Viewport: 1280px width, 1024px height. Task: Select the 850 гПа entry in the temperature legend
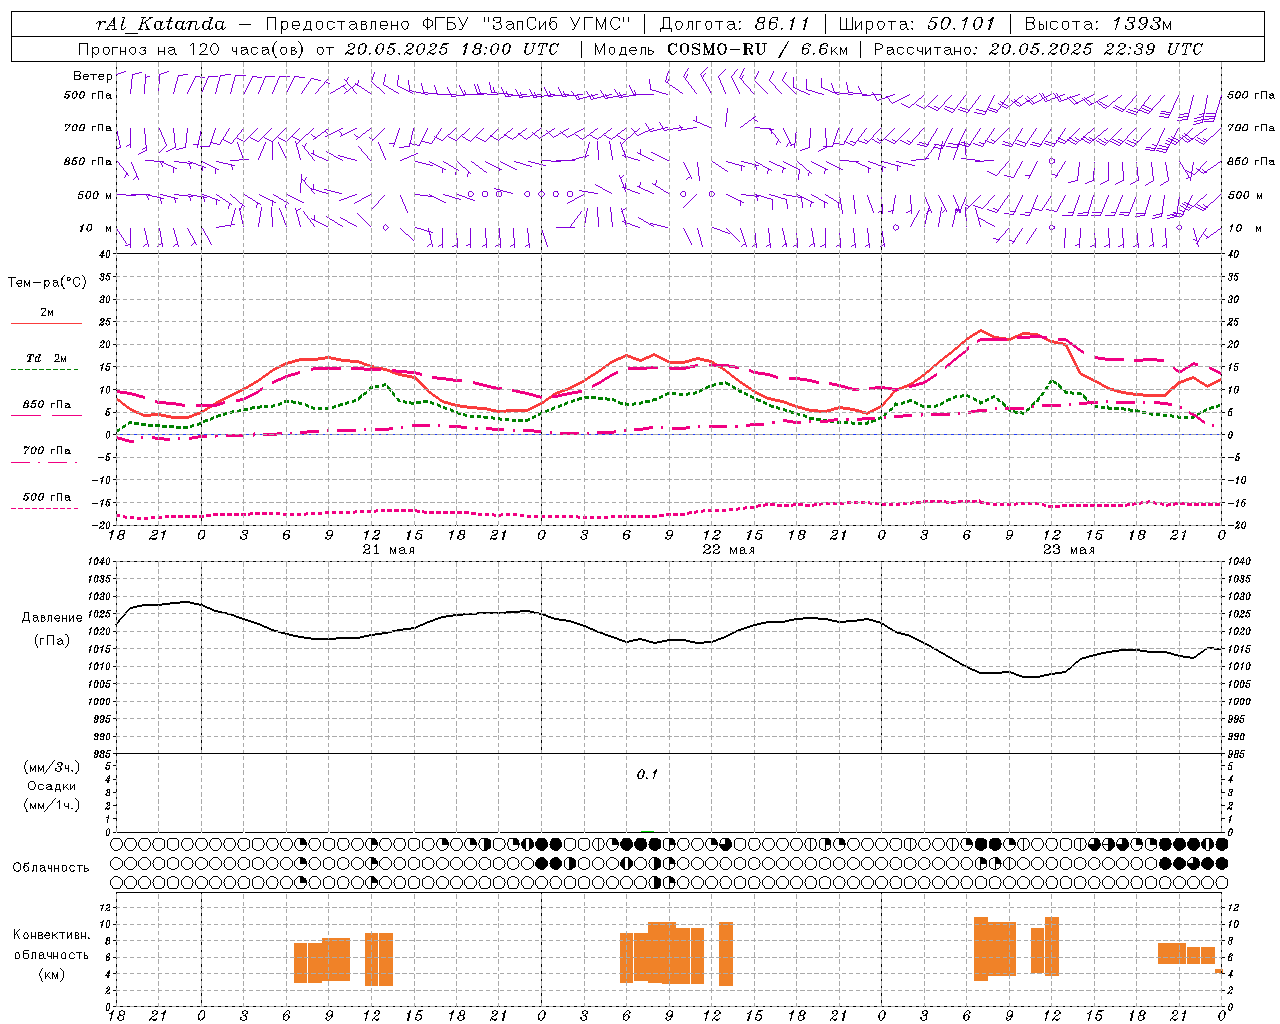46,405
